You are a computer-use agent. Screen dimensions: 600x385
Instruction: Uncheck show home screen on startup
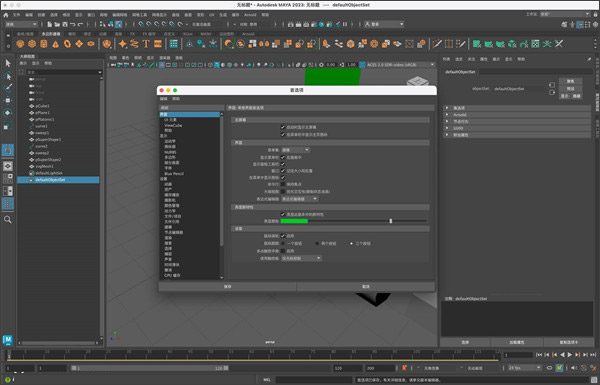(x=283, y=127)
